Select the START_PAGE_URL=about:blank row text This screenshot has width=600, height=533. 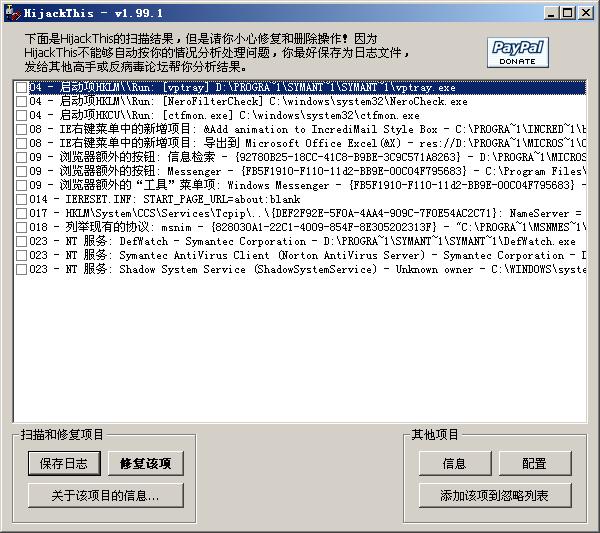pyautogui.click(x=165, y=199)
